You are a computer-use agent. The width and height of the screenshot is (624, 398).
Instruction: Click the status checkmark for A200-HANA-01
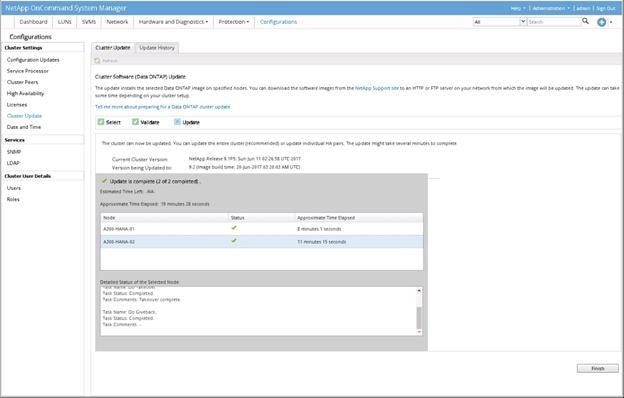coord(234,228)
